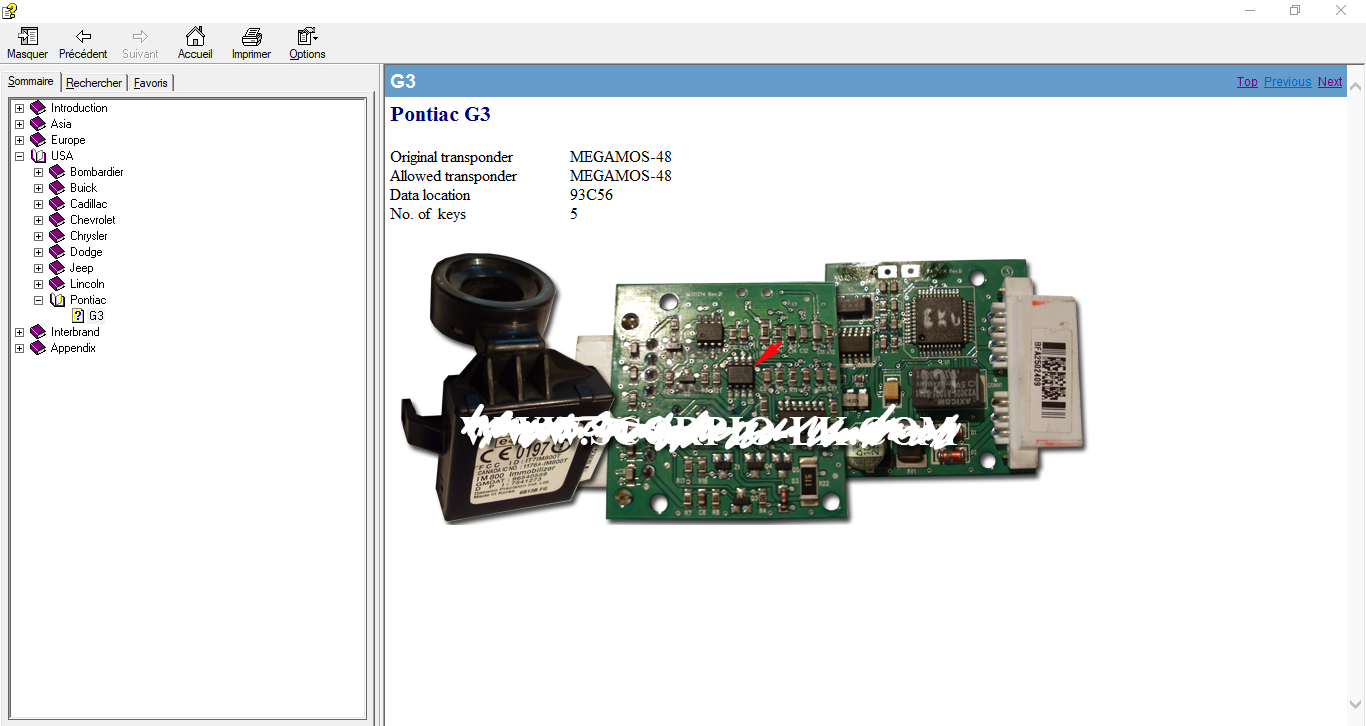Screen dimensions: 1366x726
Task: Open the Accueil home icon
Action: (195, 38)
